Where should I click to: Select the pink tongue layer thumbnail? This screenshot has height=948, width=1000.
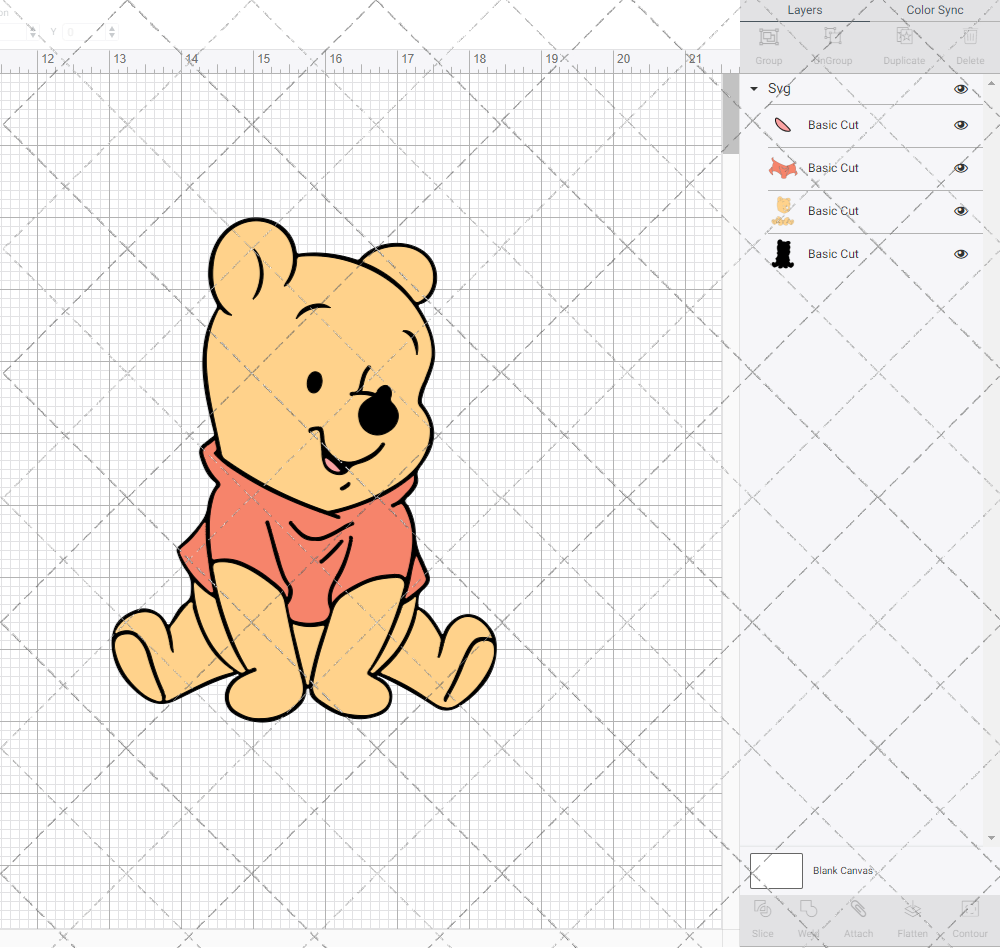coord(783,125)
